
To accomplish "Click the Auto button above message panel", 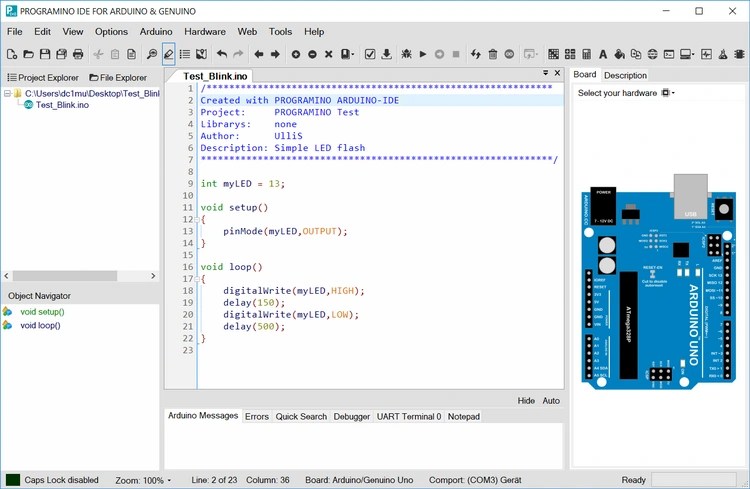I will [551, 400].
